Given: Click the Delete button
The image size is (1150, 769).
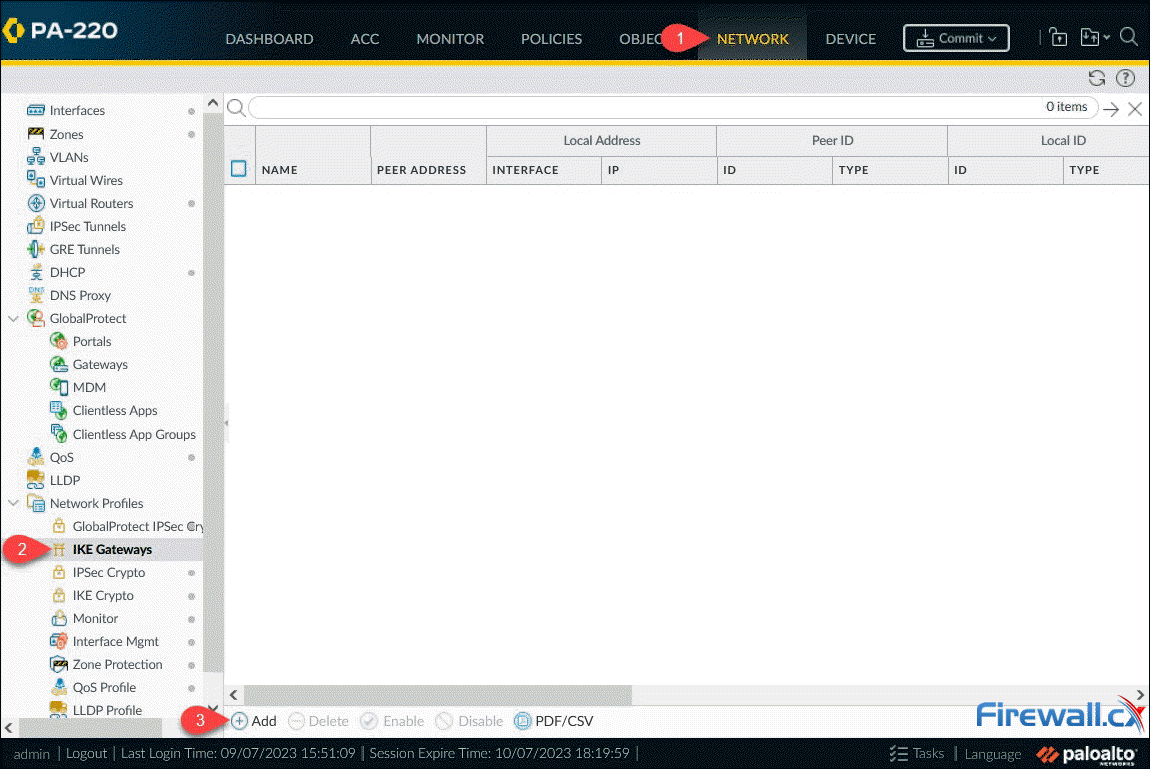Looking at the screenshot, I should tap(318, 721).
